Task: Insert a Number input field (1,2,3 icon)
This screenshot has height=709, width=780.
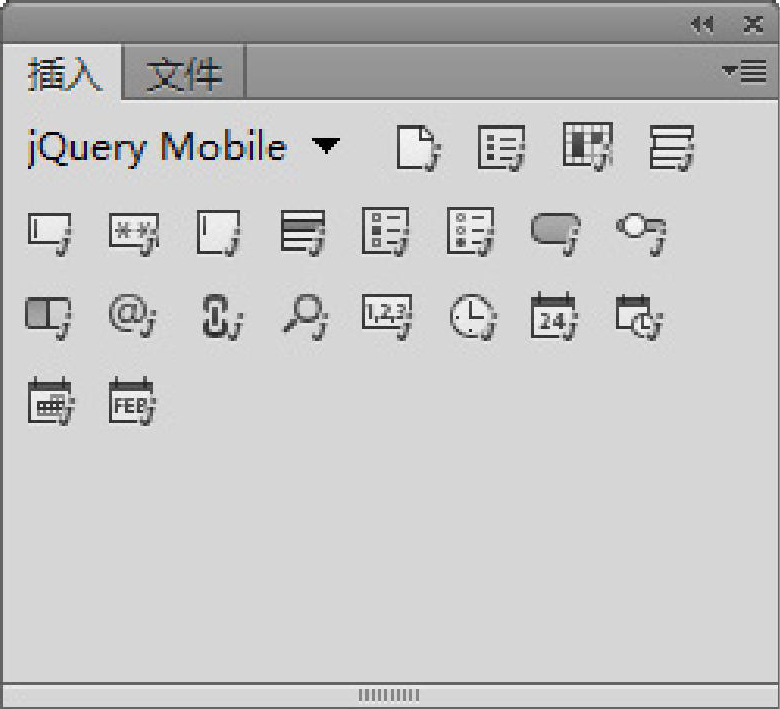Action: tap(387, 317)
